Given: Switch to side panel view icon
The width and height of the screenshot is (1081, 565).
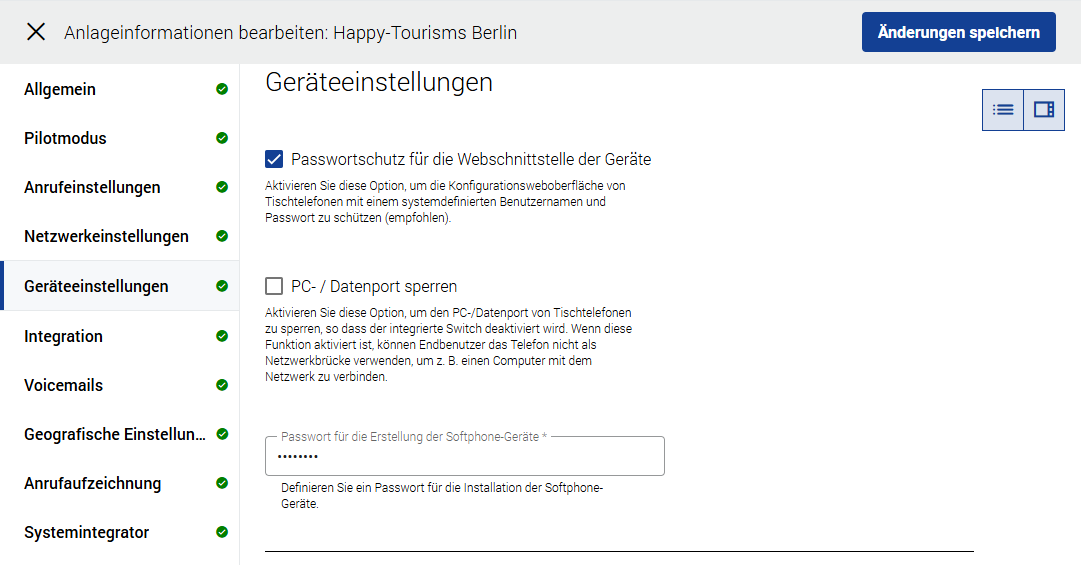Looking at the screenshot, I should [1044, 110].
